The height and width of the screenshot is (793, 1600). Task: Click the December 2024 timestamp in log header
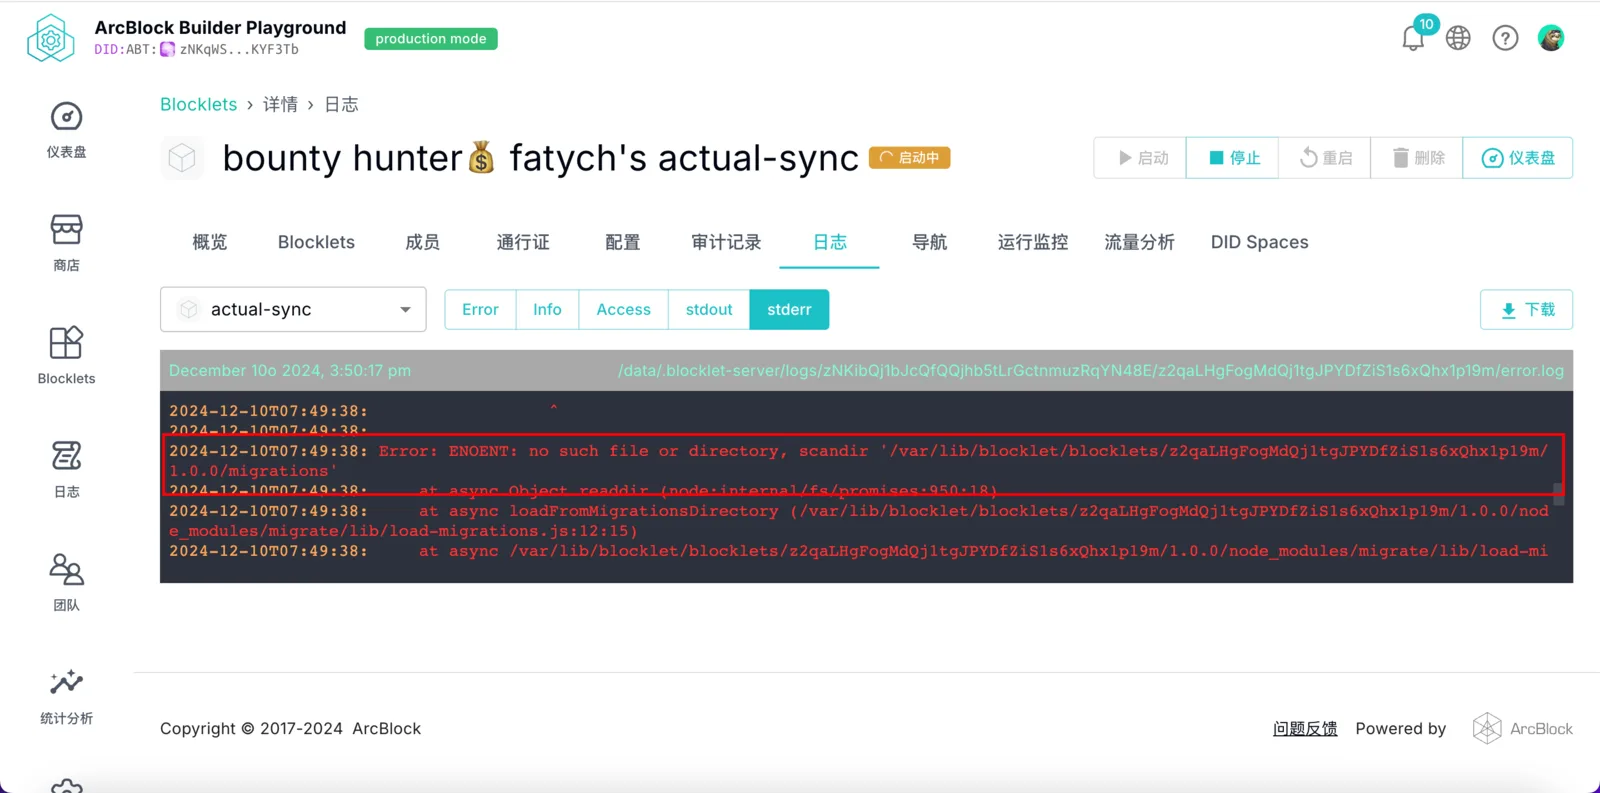point(290,371)
